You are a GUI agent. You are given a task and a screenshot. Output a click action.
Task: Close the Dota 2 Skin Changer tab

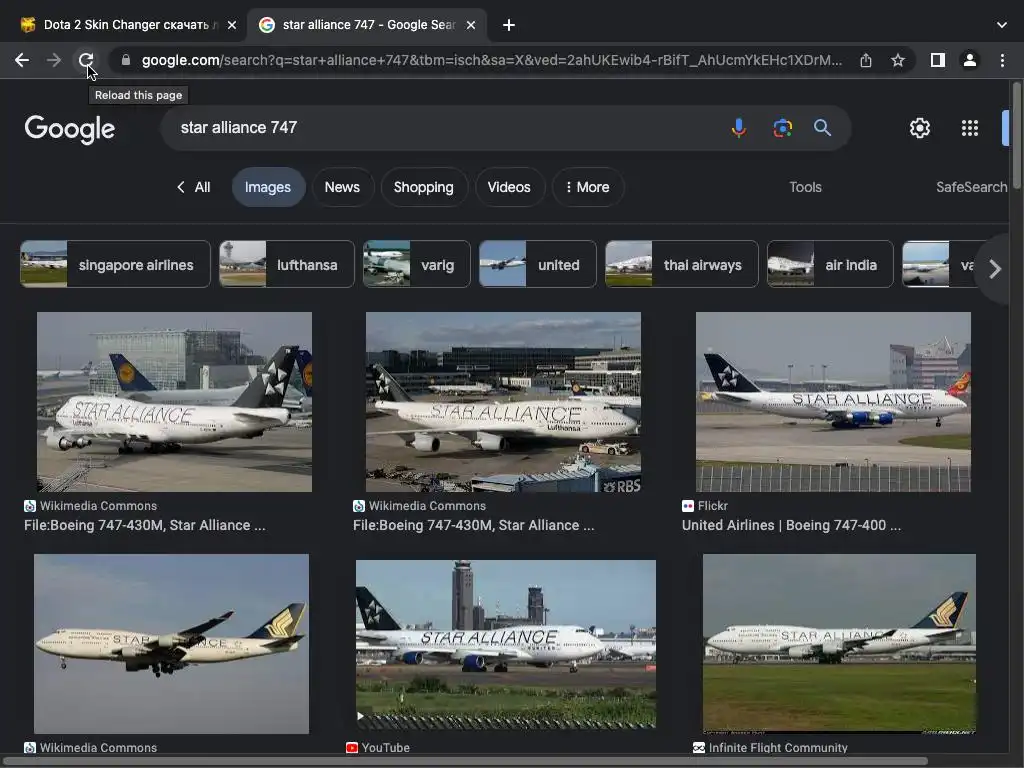click(x=232, y=25)
